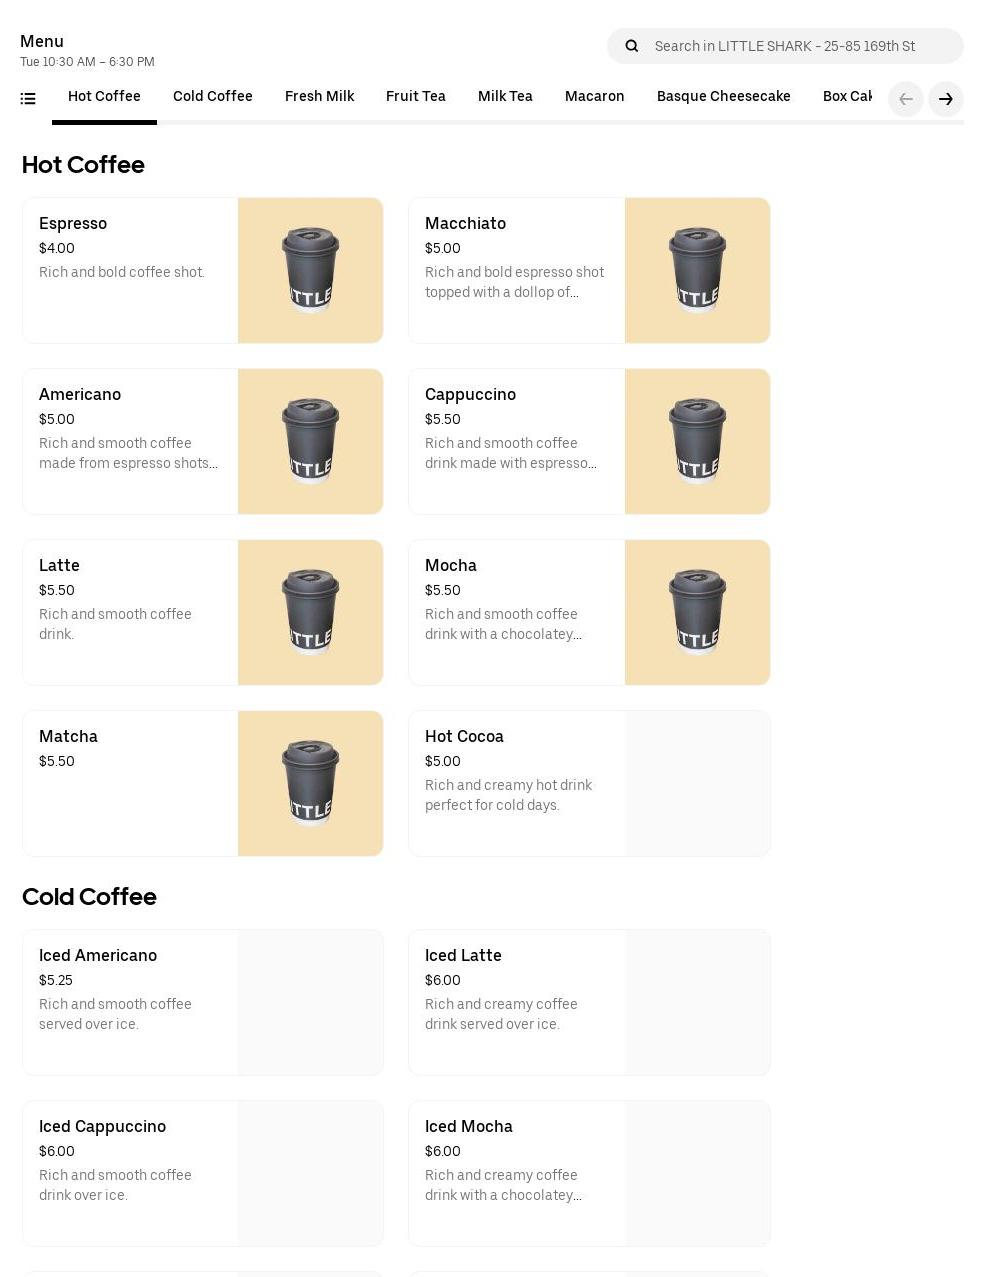Click the Cappuccino cup image
This screenshot has width=984, height=1277.
697,442
